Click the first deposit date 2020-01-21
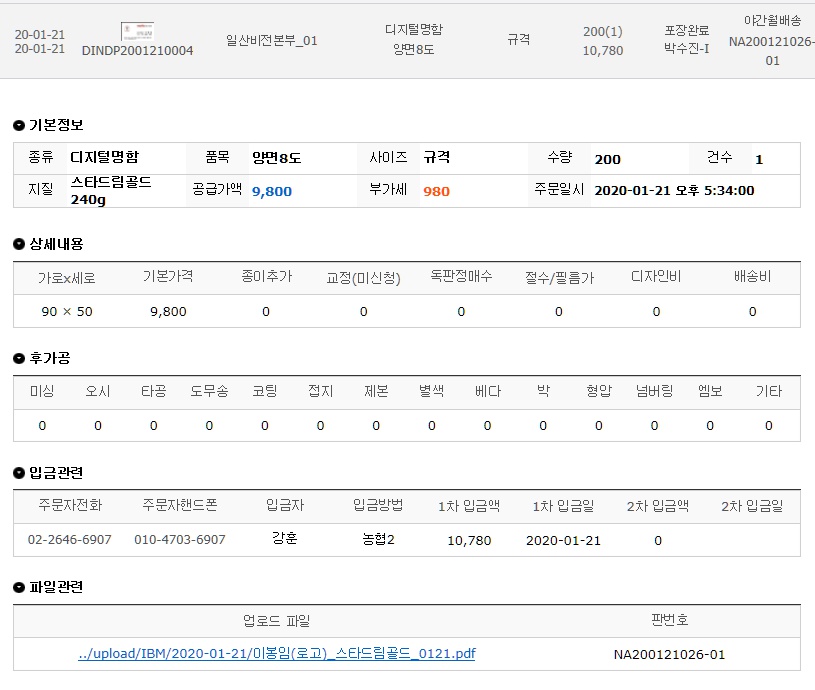Viewport: 815px width, 690px height. click(563, 540)
